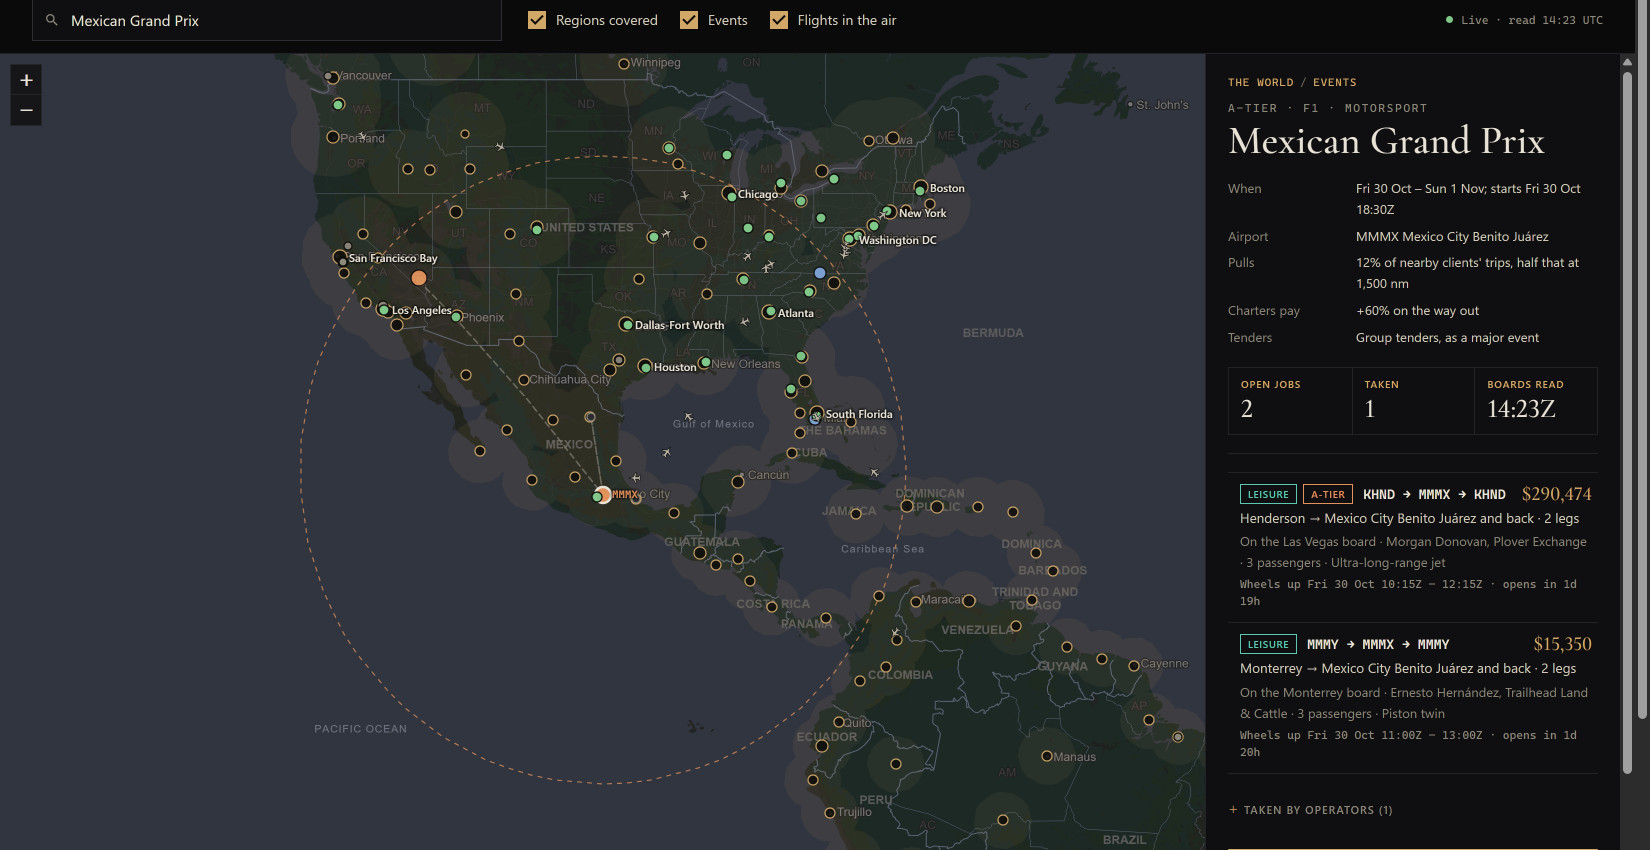
Task: Select the South Florida marker
Action: point(817,414)
